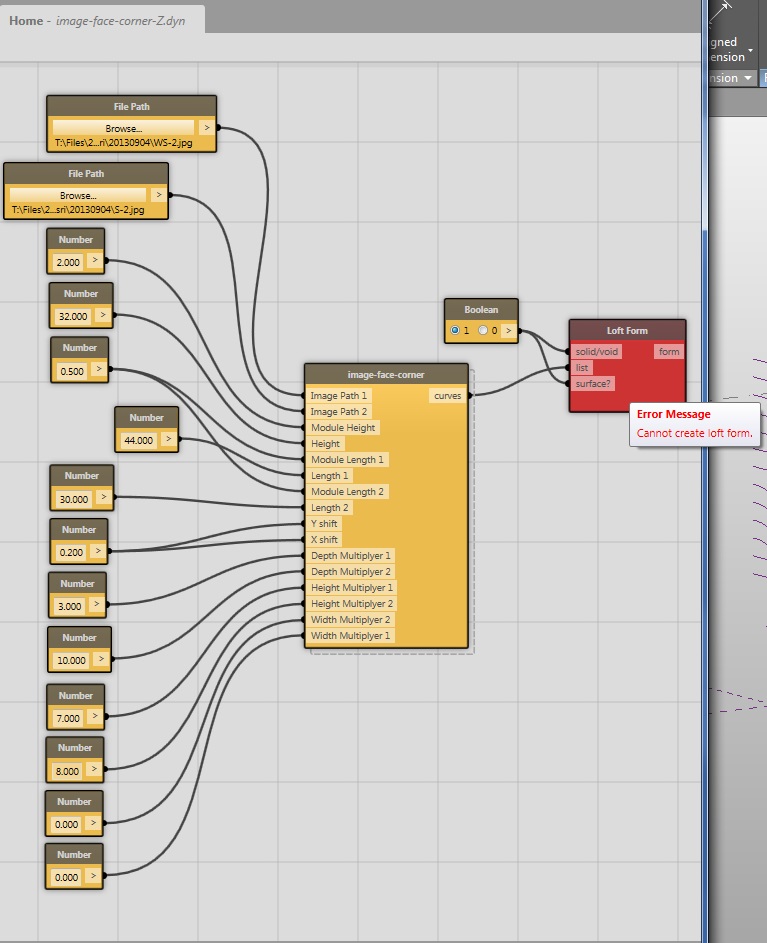Click the output arrow of the 0.500 Number node
Screen dimensions: 767x943
pyautogui.click(x=99, y=369)
